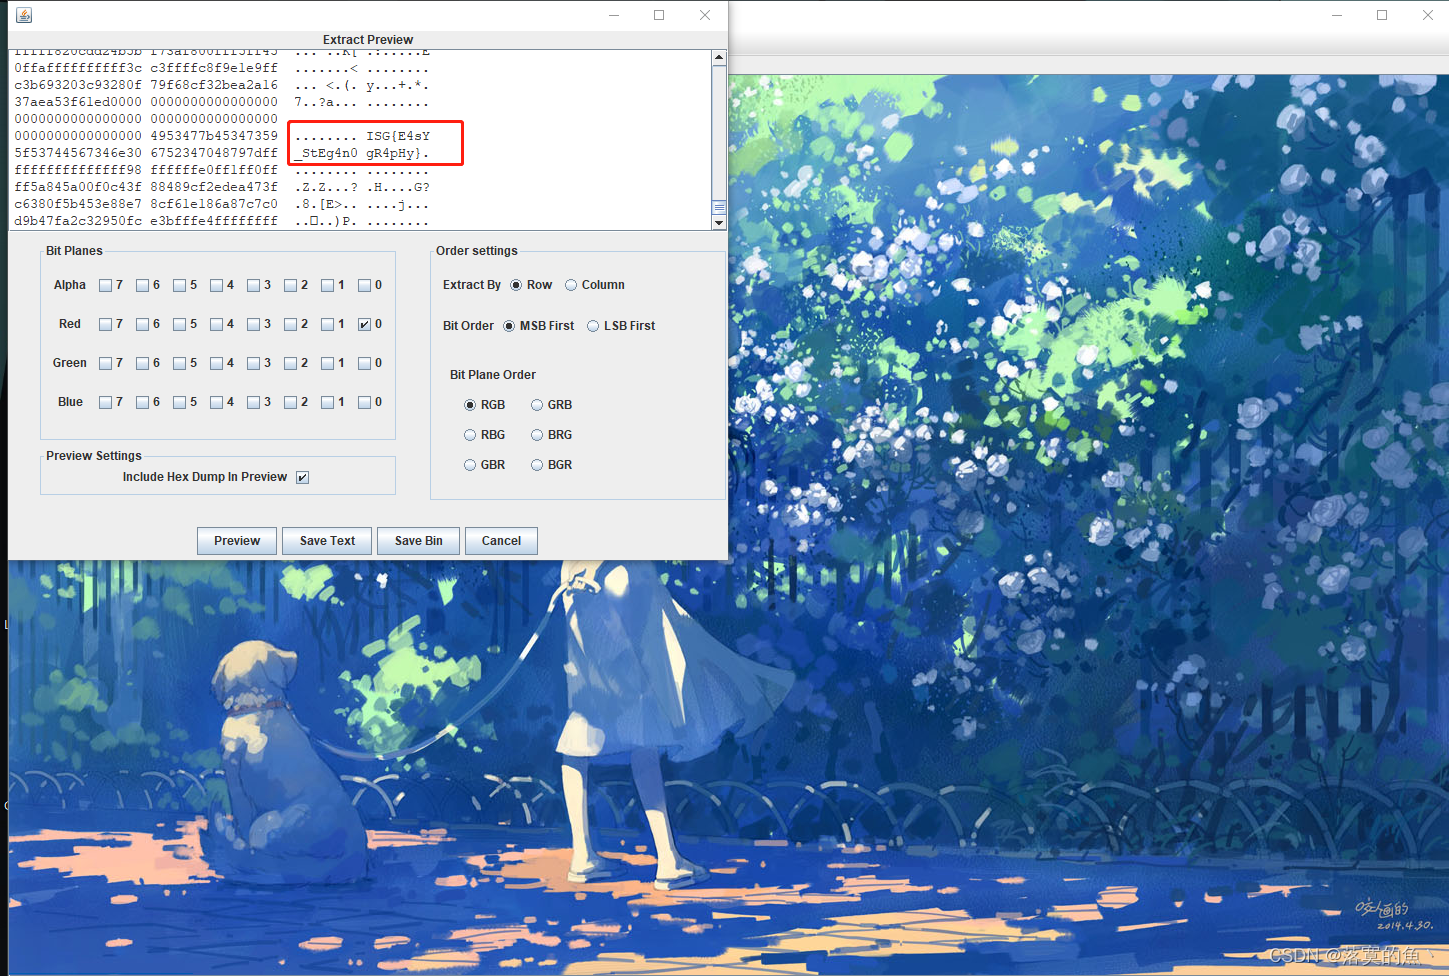Click the hex preview scrollbar up arrow
1449x976 pixels.
(x=719, y=58)
